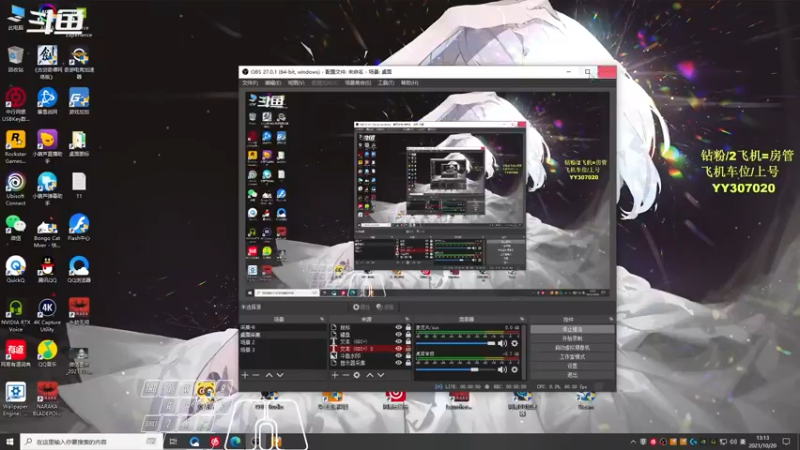The image size is (800, 450).
Task: Open the 回收站 recycle bin icon
Action: 16,59
